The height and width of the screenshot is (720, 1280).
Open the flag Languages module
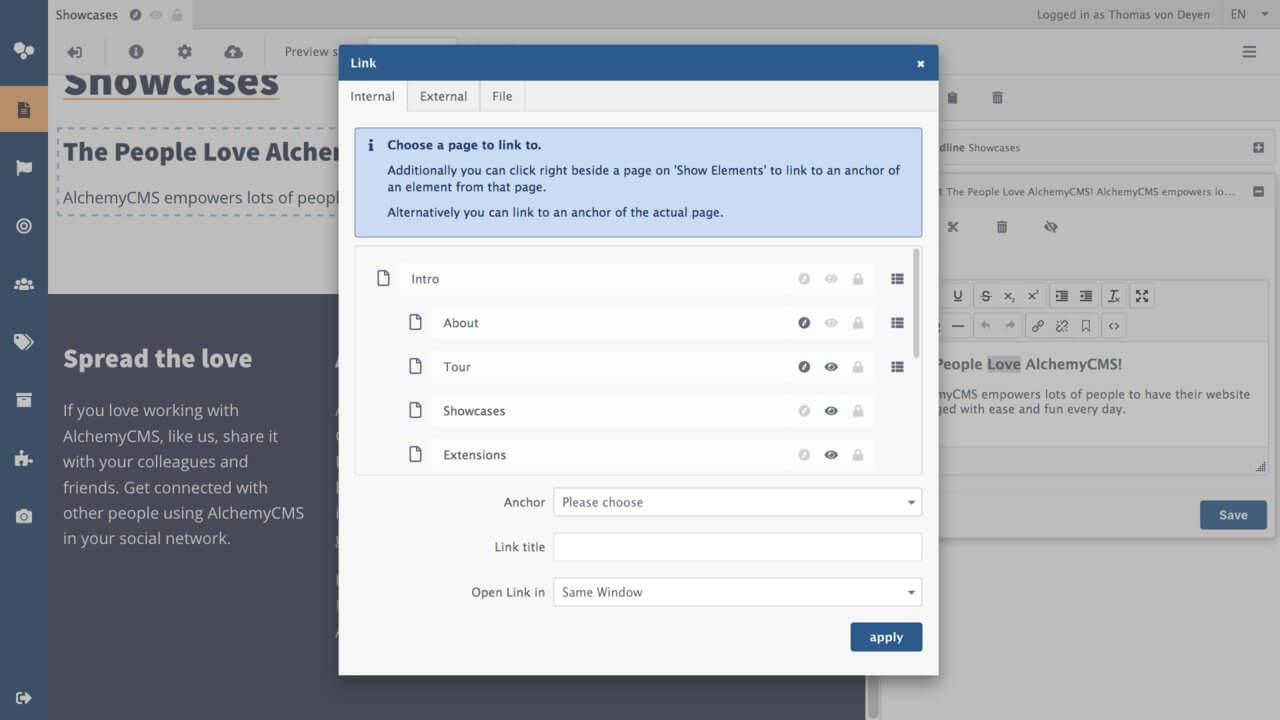pos(24,168)
